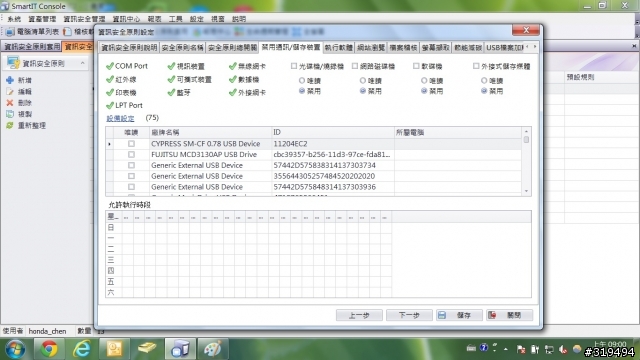Open the Windows Start orb

15,349
